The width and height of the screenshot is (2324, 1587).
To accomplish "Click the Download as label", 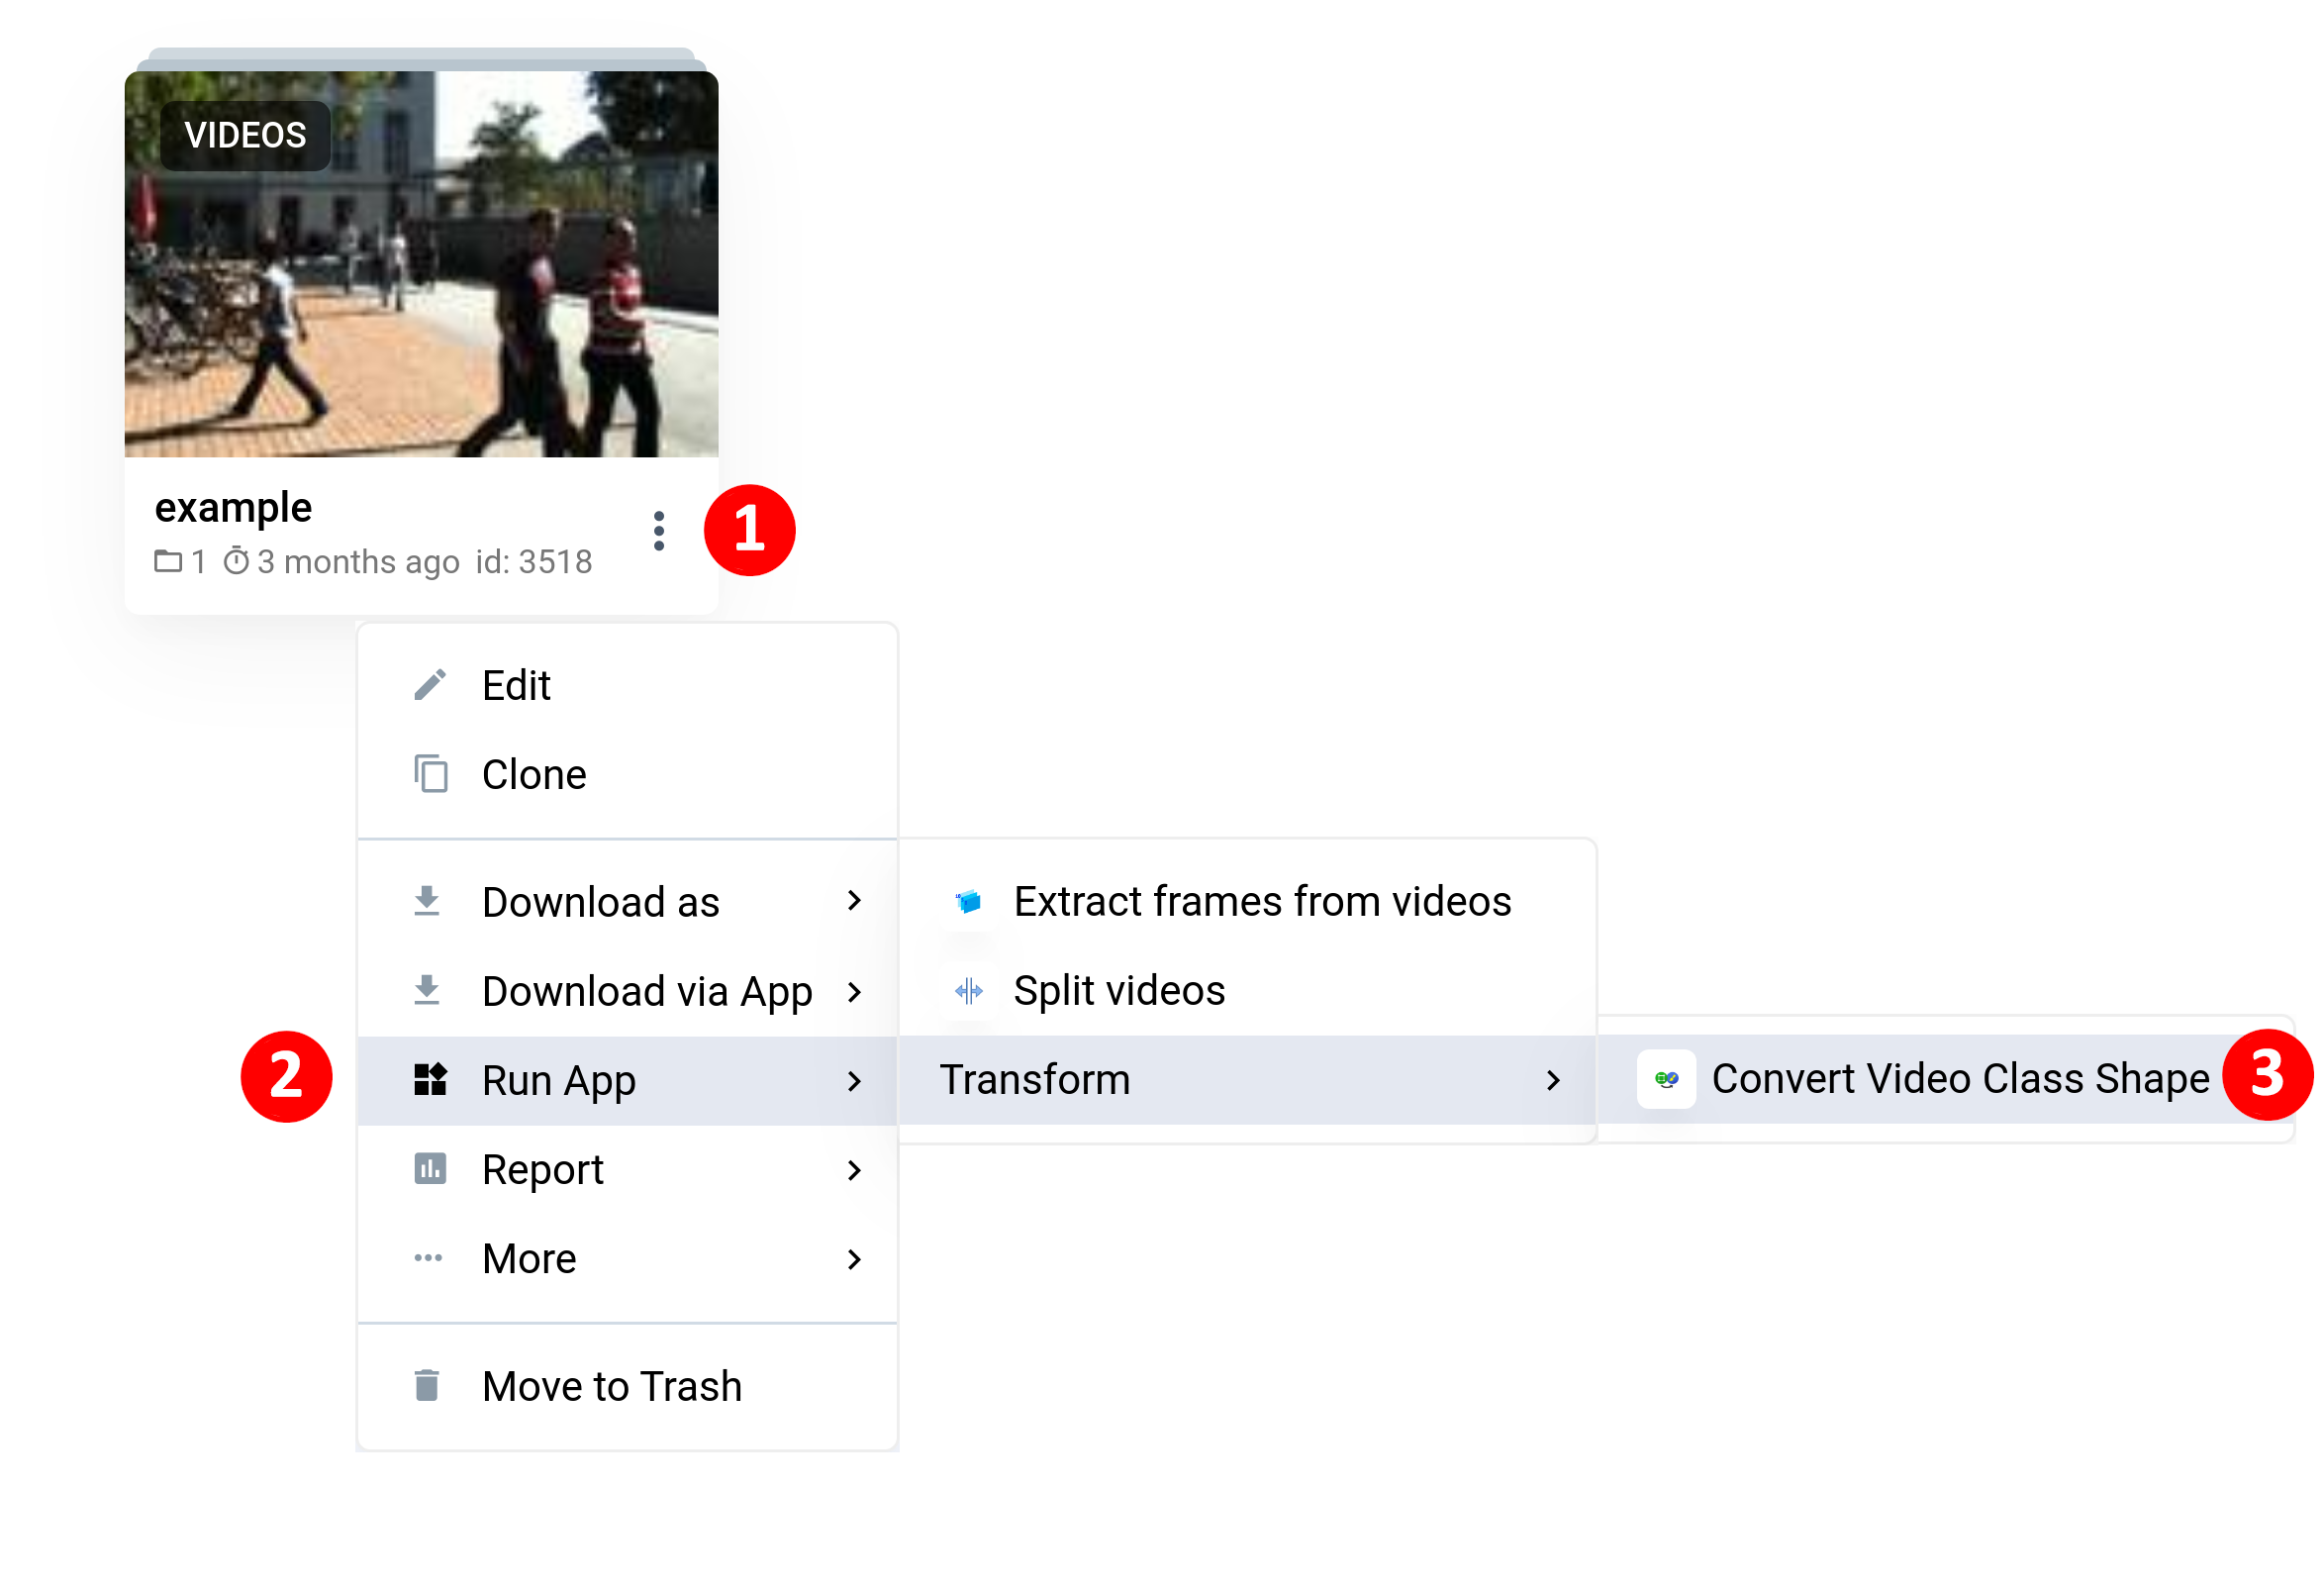I will pyautogui.click(x=601, y=902).
